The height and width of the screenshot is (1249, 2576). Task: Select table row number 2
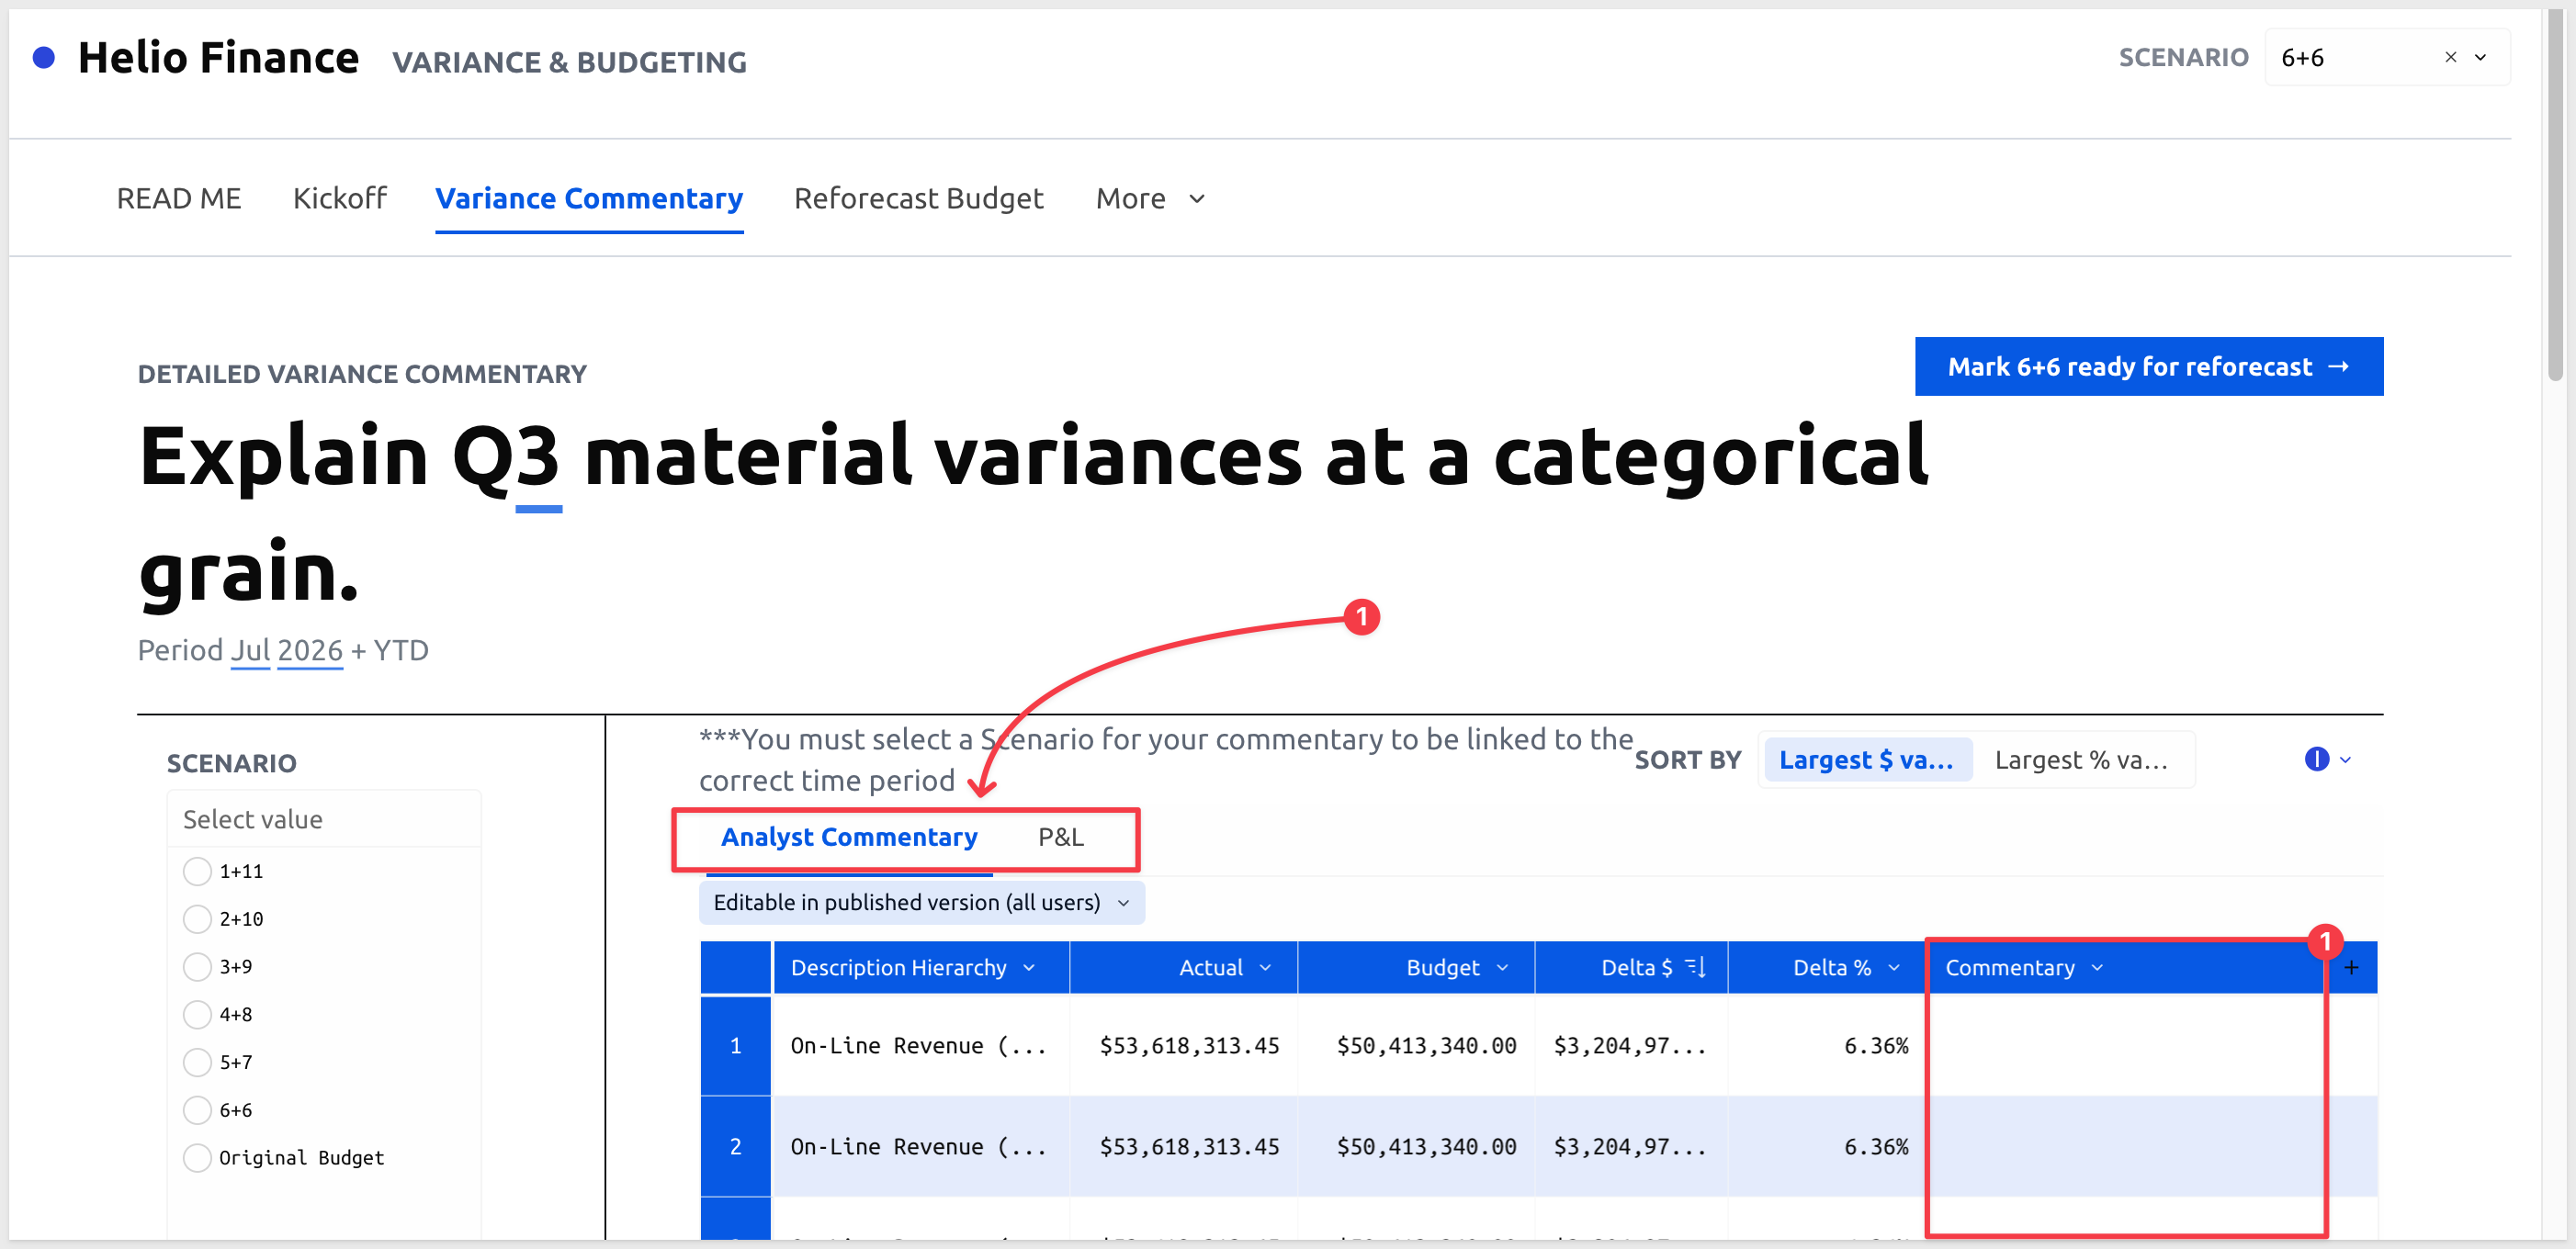735,1146
